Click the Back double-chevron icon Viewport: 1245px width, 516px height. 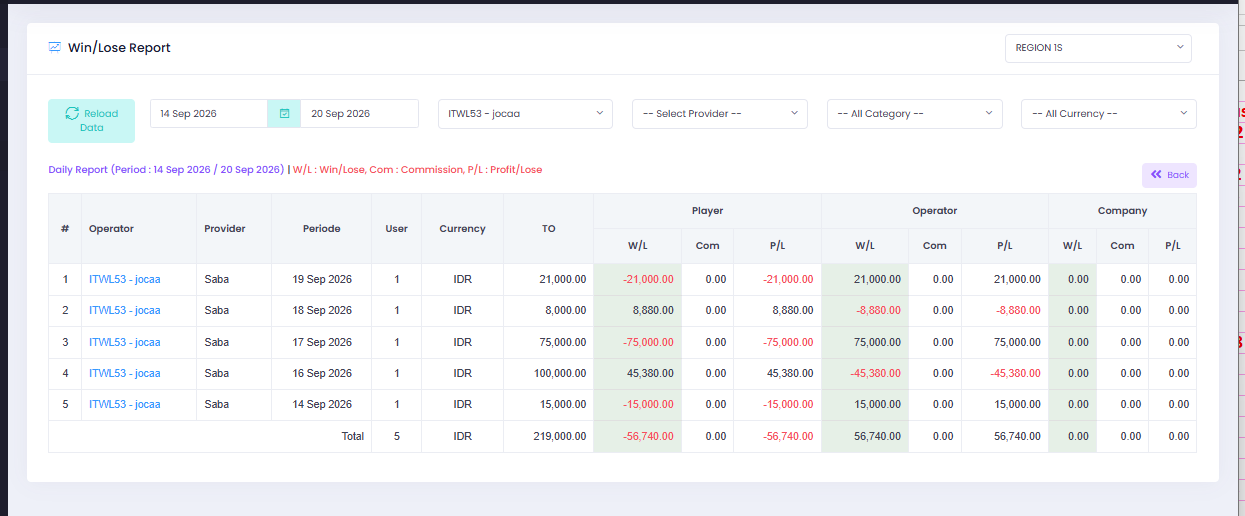[x=1156, y=175]
